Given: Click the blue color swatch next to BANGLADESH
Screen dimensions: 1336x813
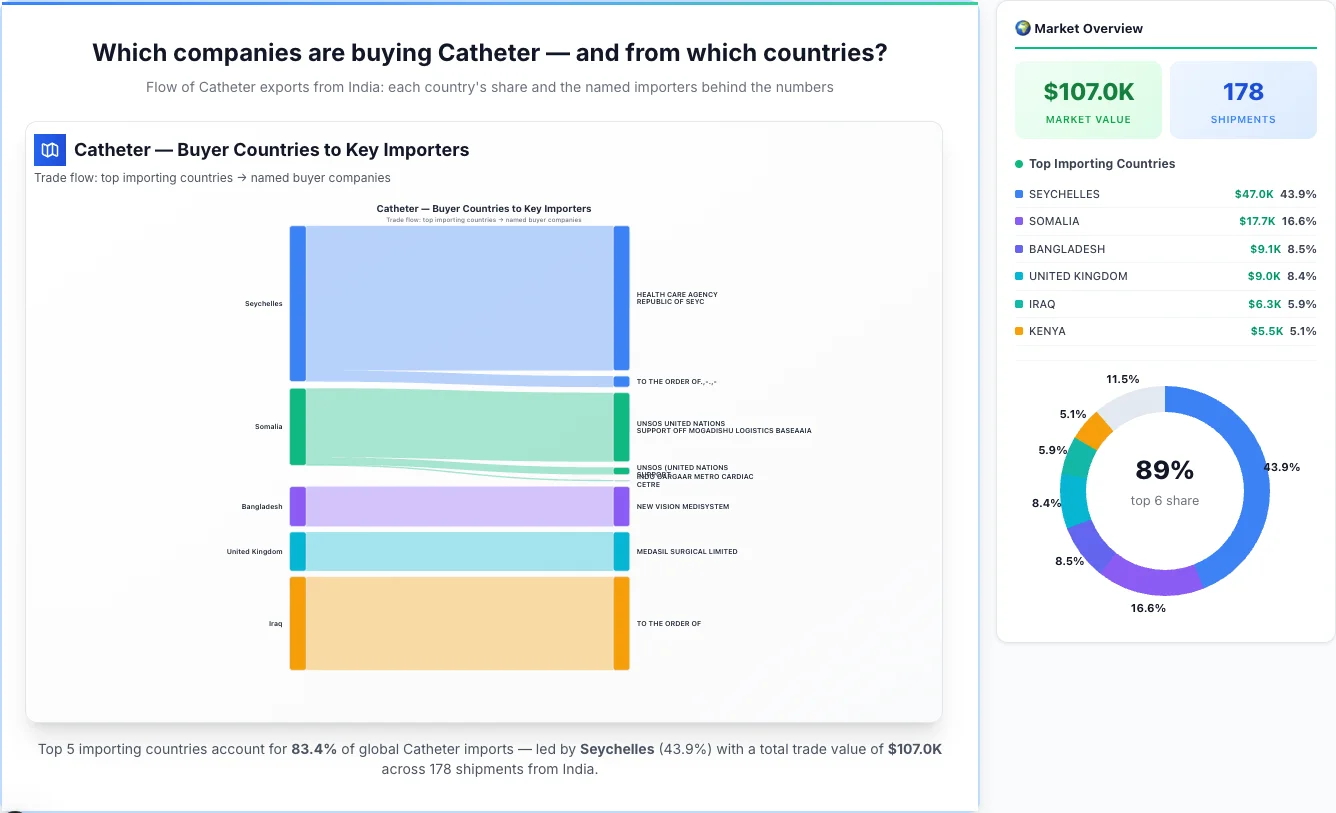Looking at the screenshot, I should point(1021,249).
